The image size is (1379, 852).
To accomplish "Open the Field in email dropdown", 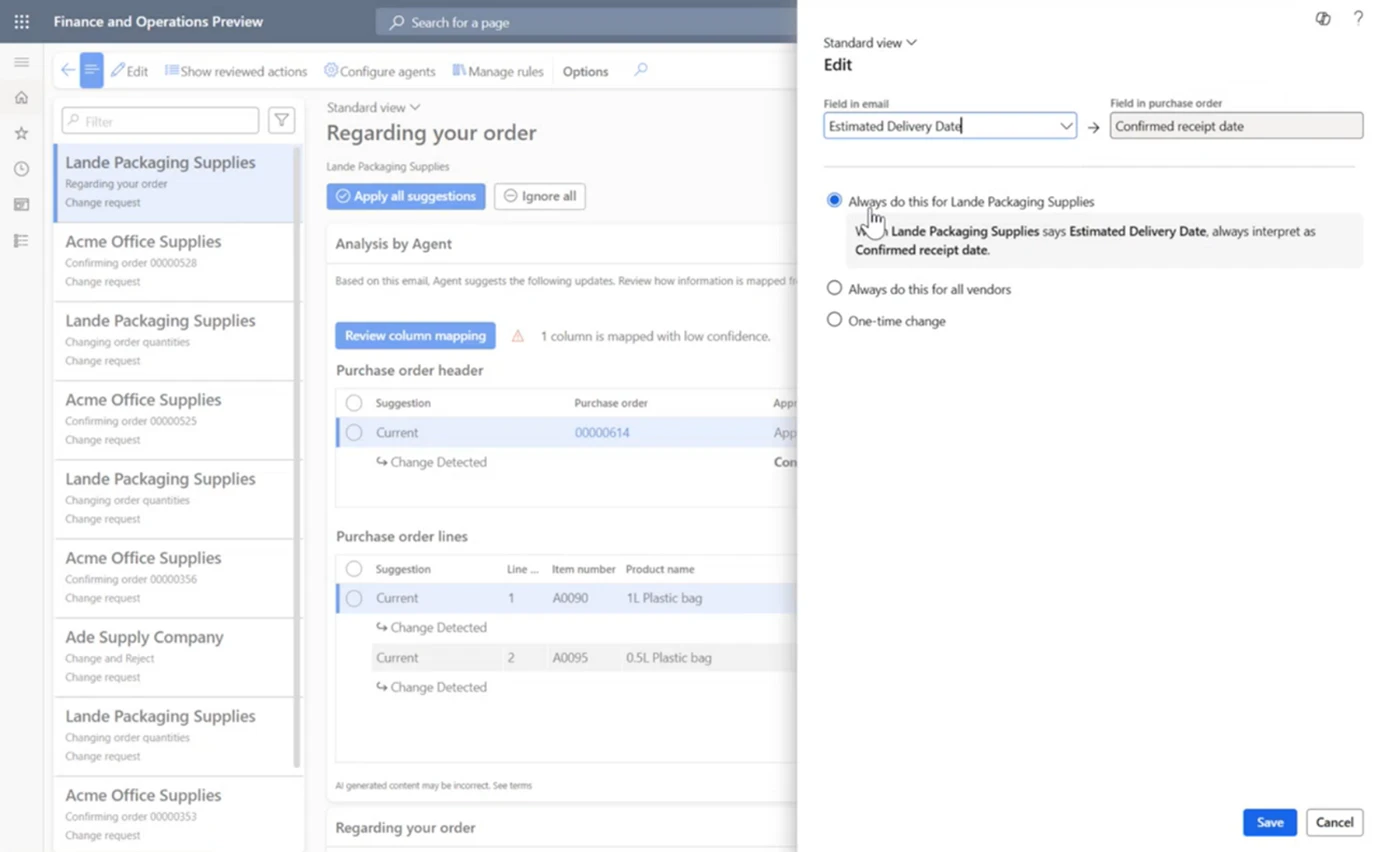I will 1065,126.
